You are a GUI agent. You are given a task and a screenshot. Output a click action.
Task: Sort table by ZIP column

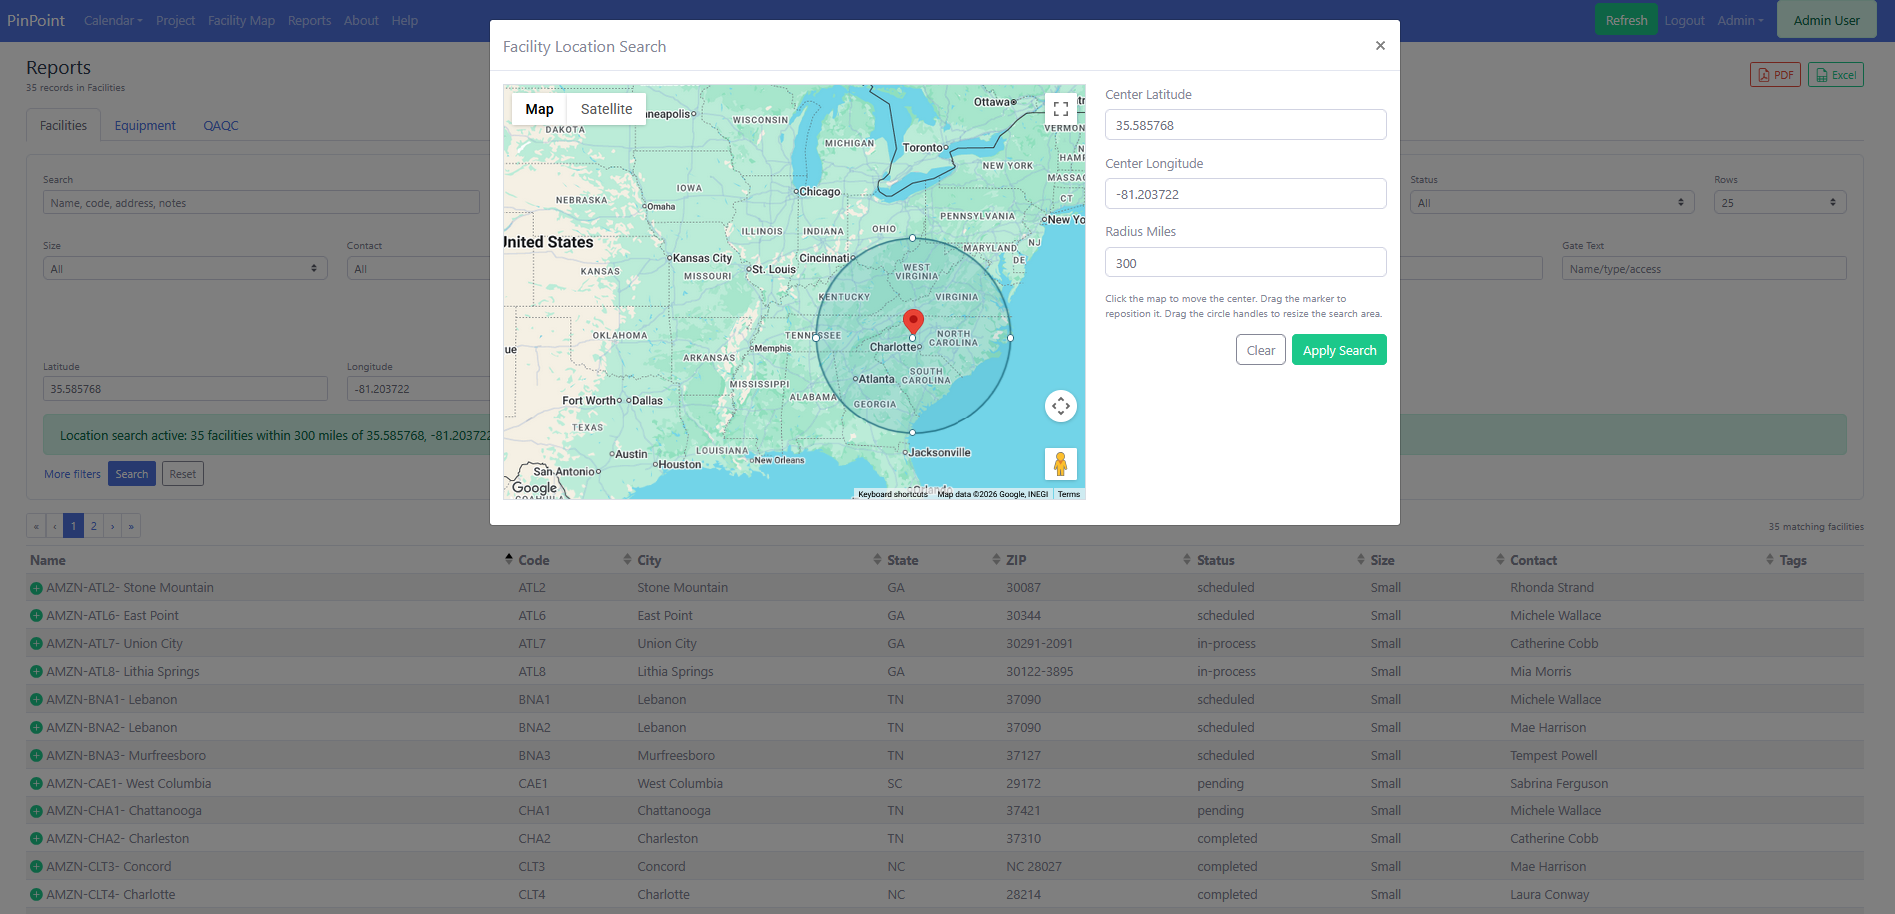pyautogui.click(x=1016, y=560)
